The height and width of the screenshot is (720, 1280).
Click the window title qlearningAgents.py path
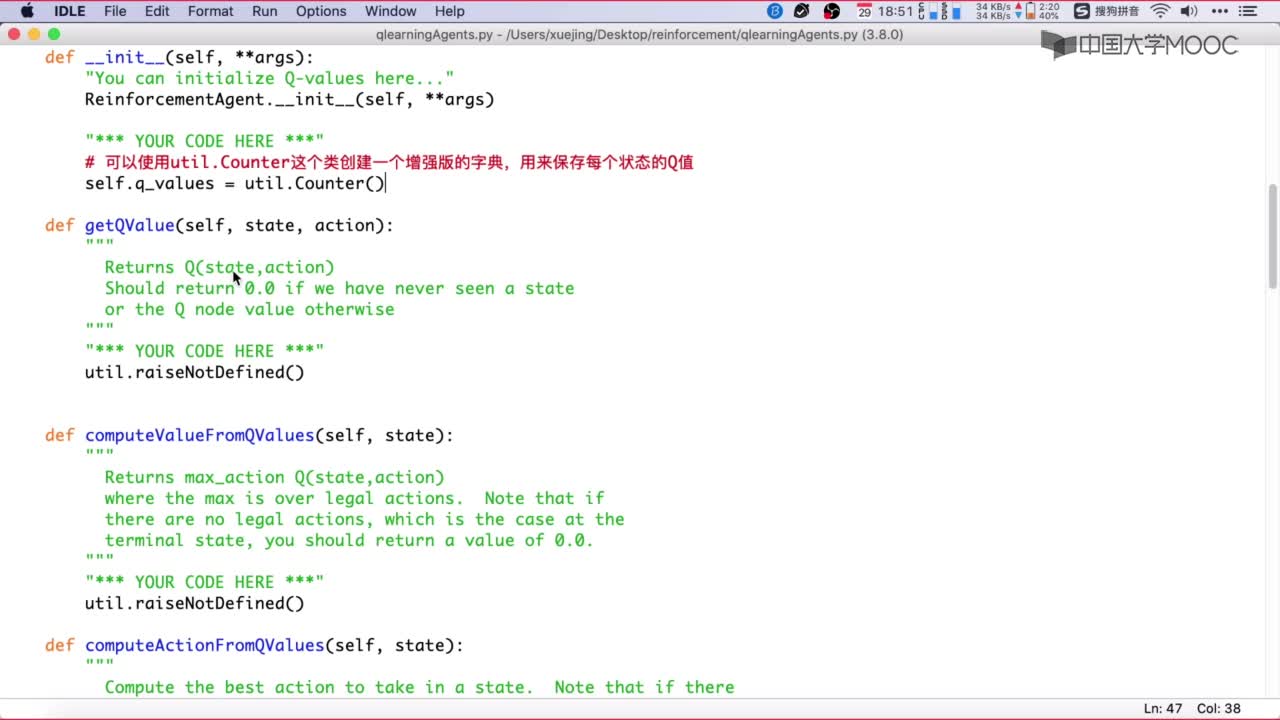pyautogui.click(x=640, y=34)
